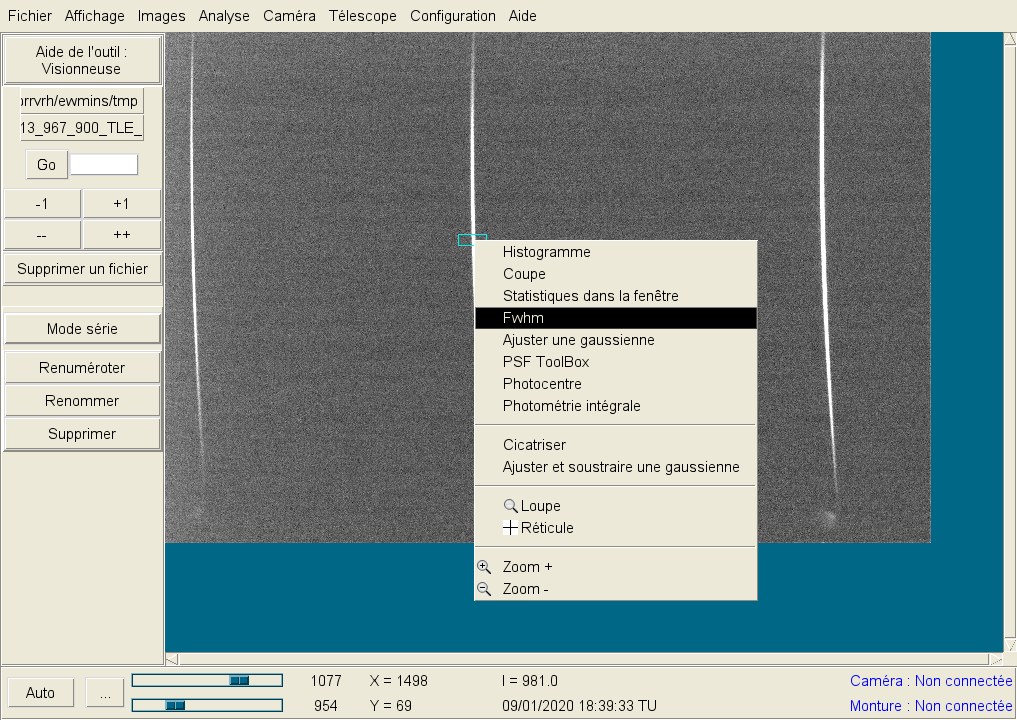Click the upper threshold slider handle

point(239,680)
